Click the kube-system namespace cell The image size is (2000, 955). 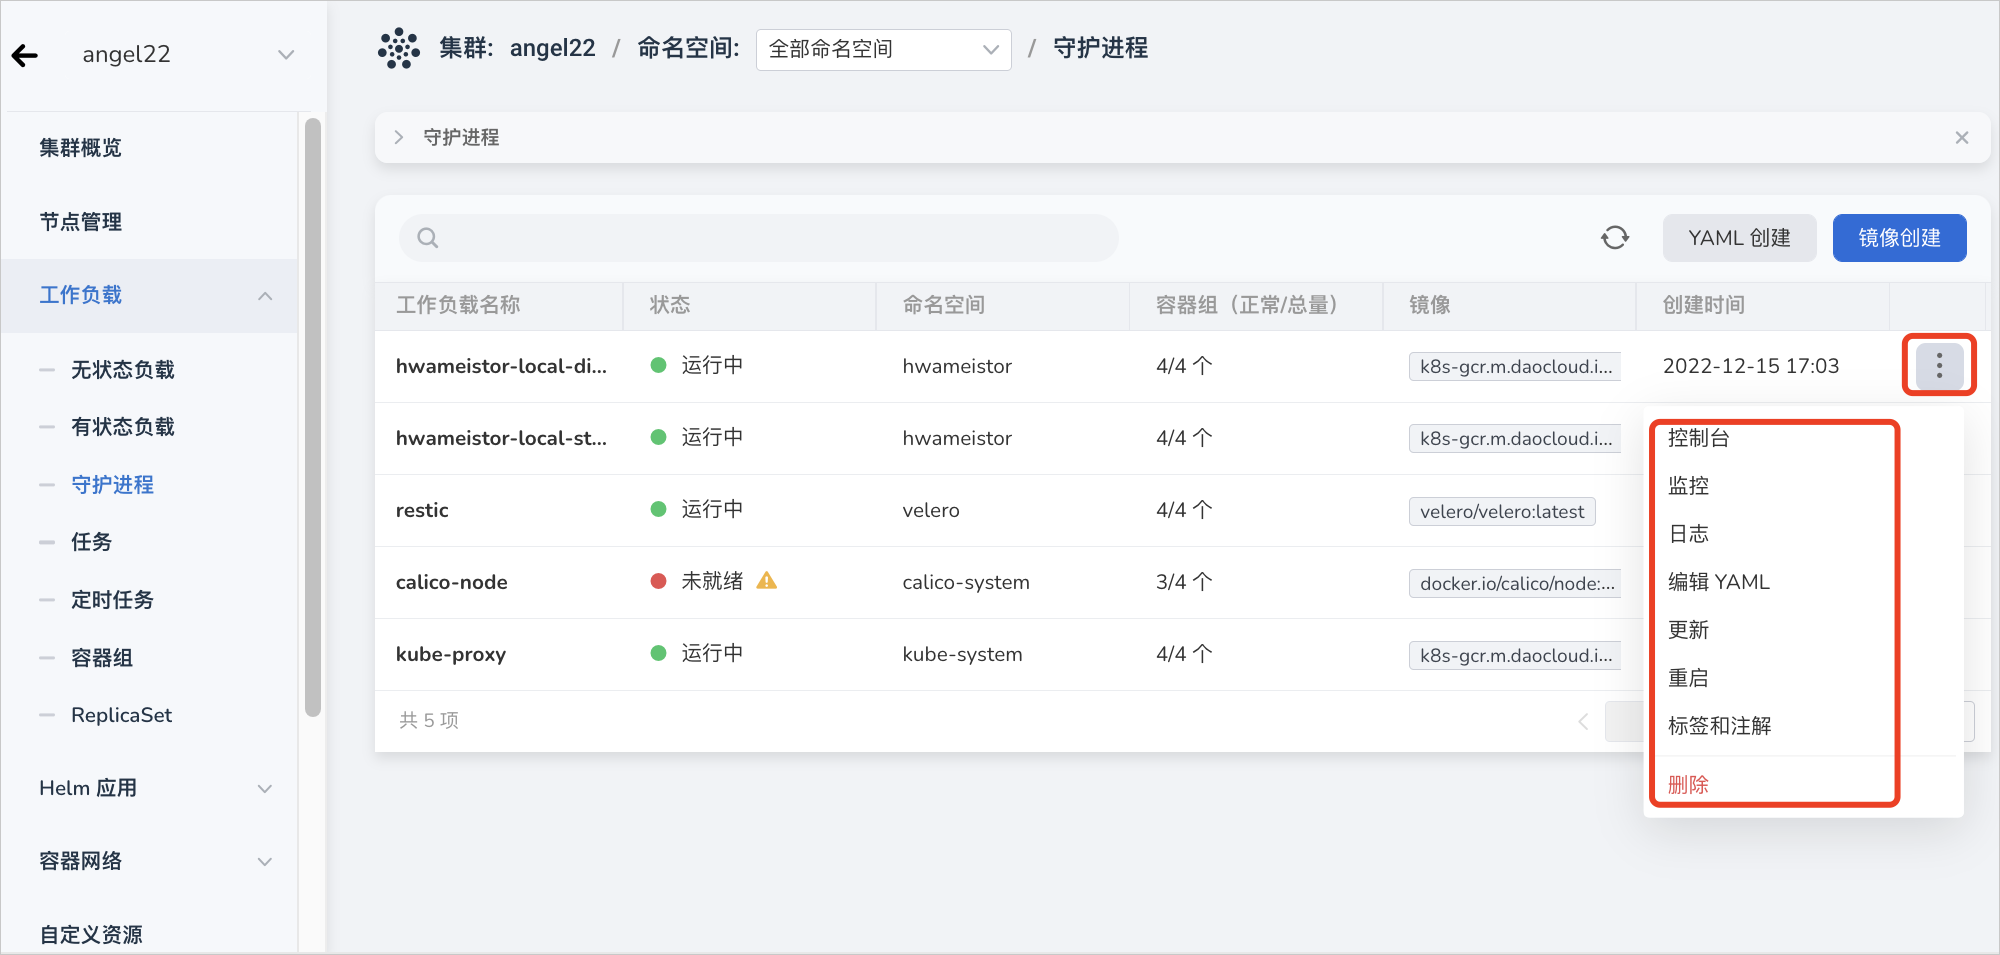point(962,654)
